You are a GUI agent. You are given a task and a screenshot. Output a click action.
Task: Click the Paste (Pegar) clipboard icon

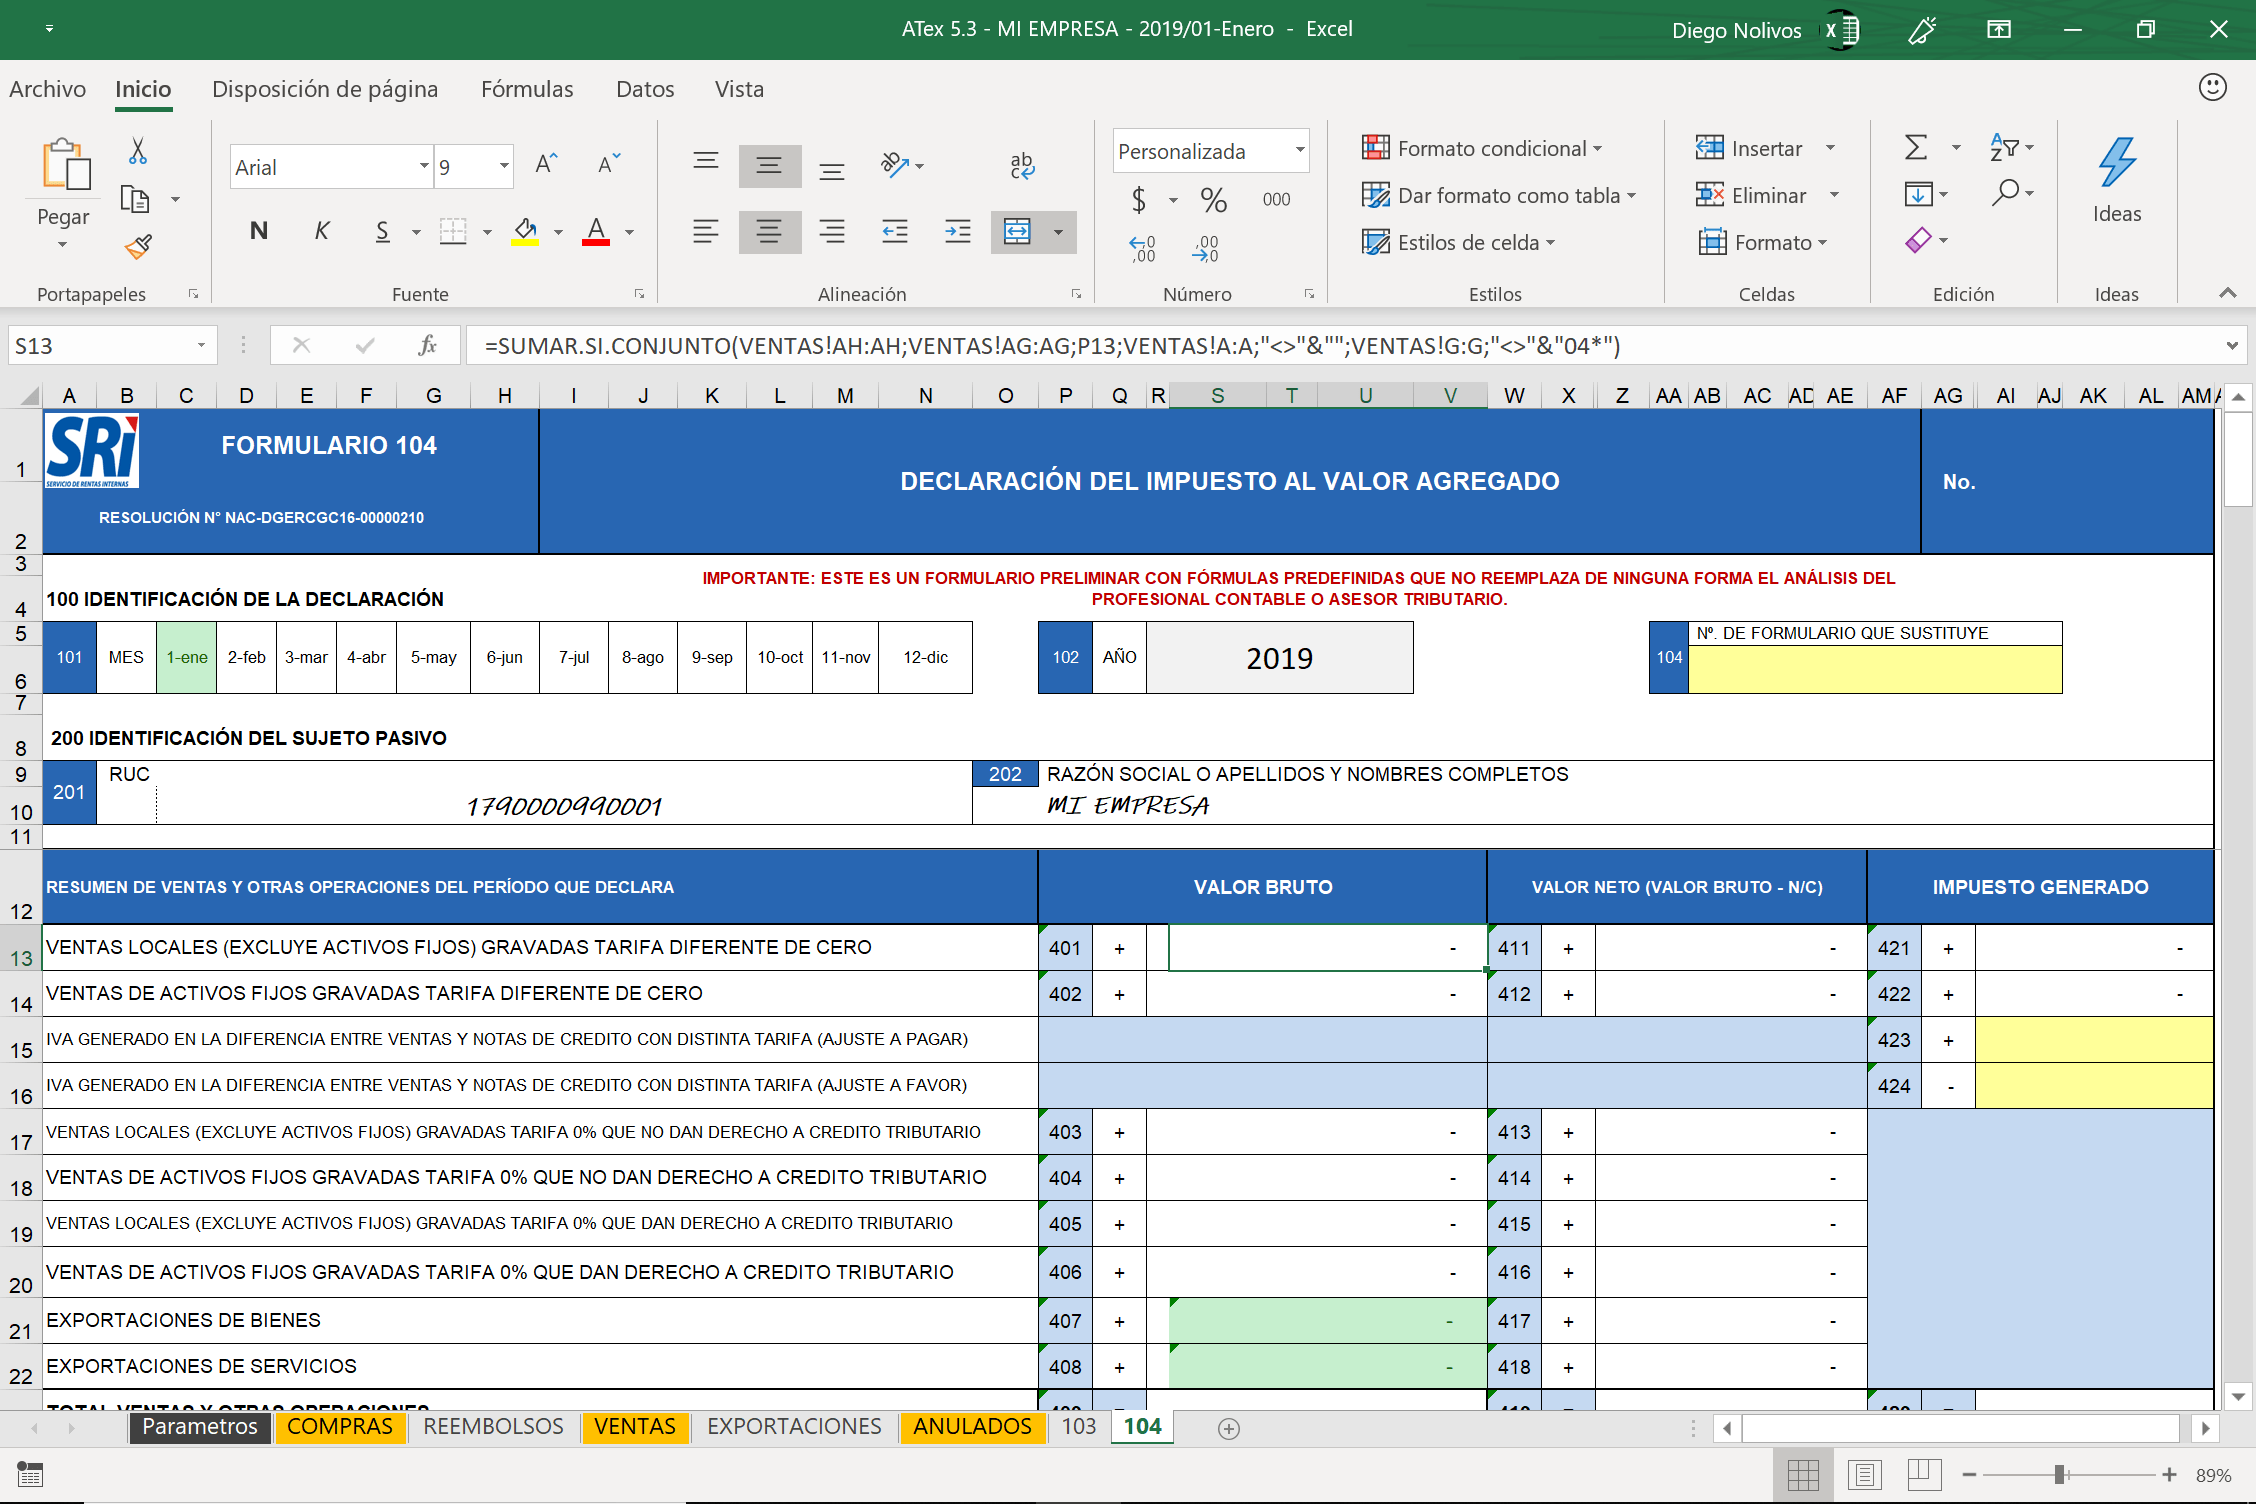coord(65,164)
